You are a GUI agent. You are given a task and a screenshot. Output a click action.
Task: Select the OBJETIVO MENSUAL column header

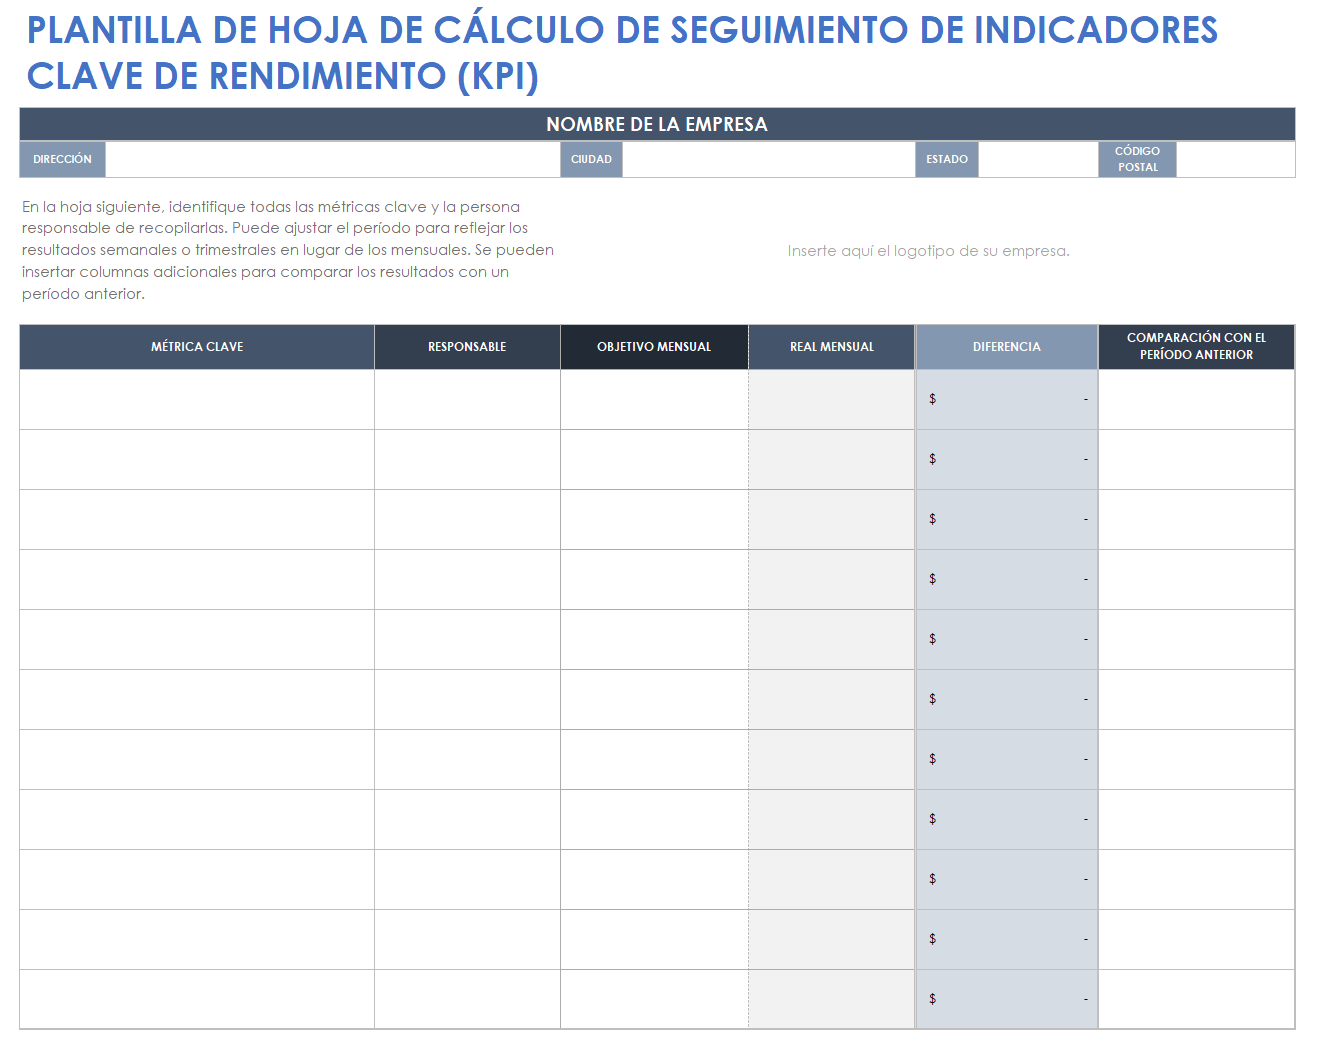[x=654, y=347]
